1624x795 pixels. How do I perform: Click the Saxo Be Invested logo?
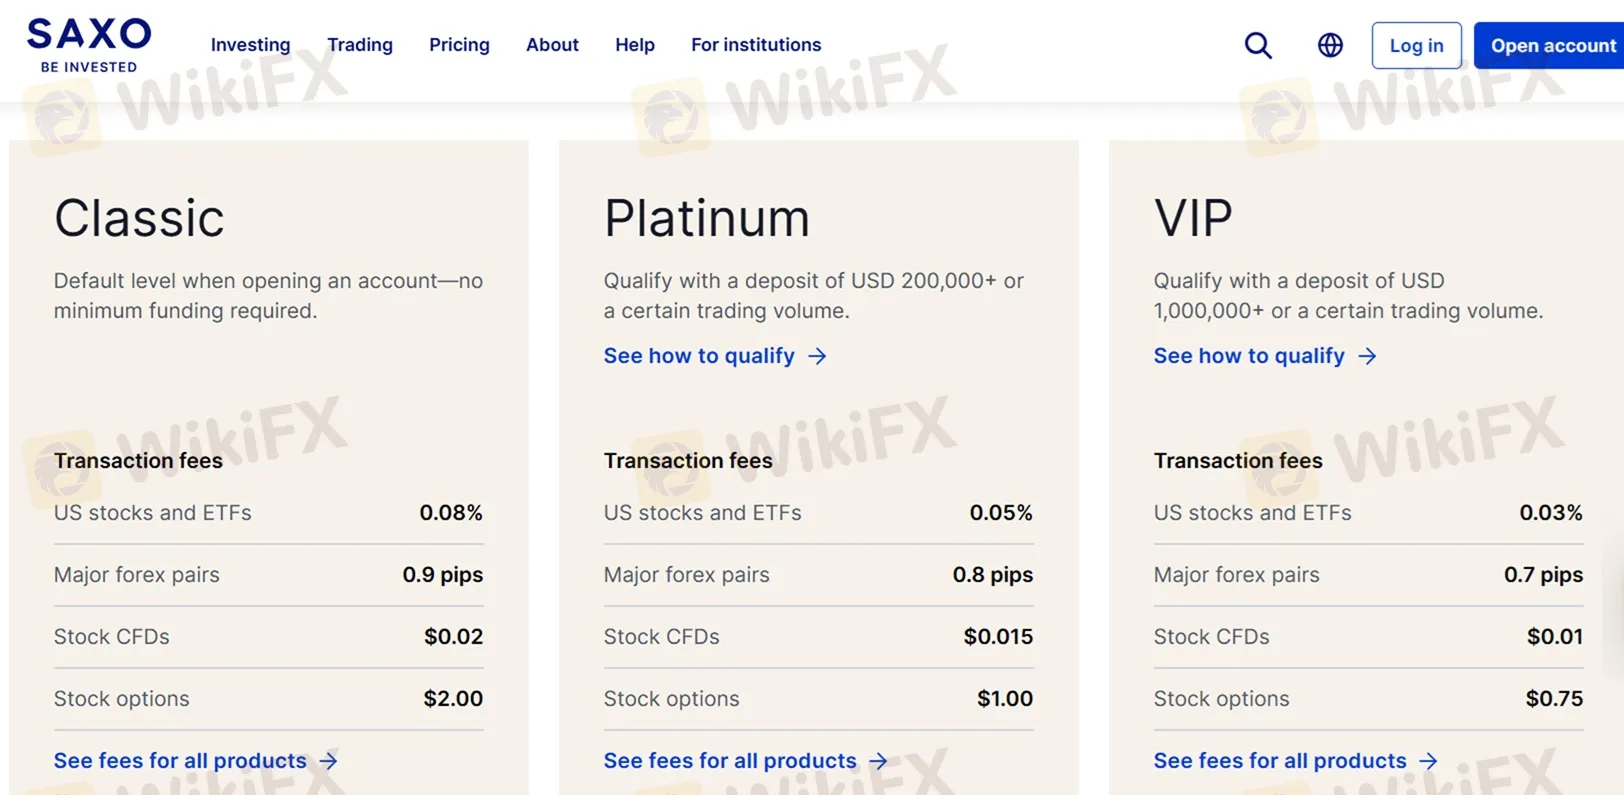(x=89, y=45)
